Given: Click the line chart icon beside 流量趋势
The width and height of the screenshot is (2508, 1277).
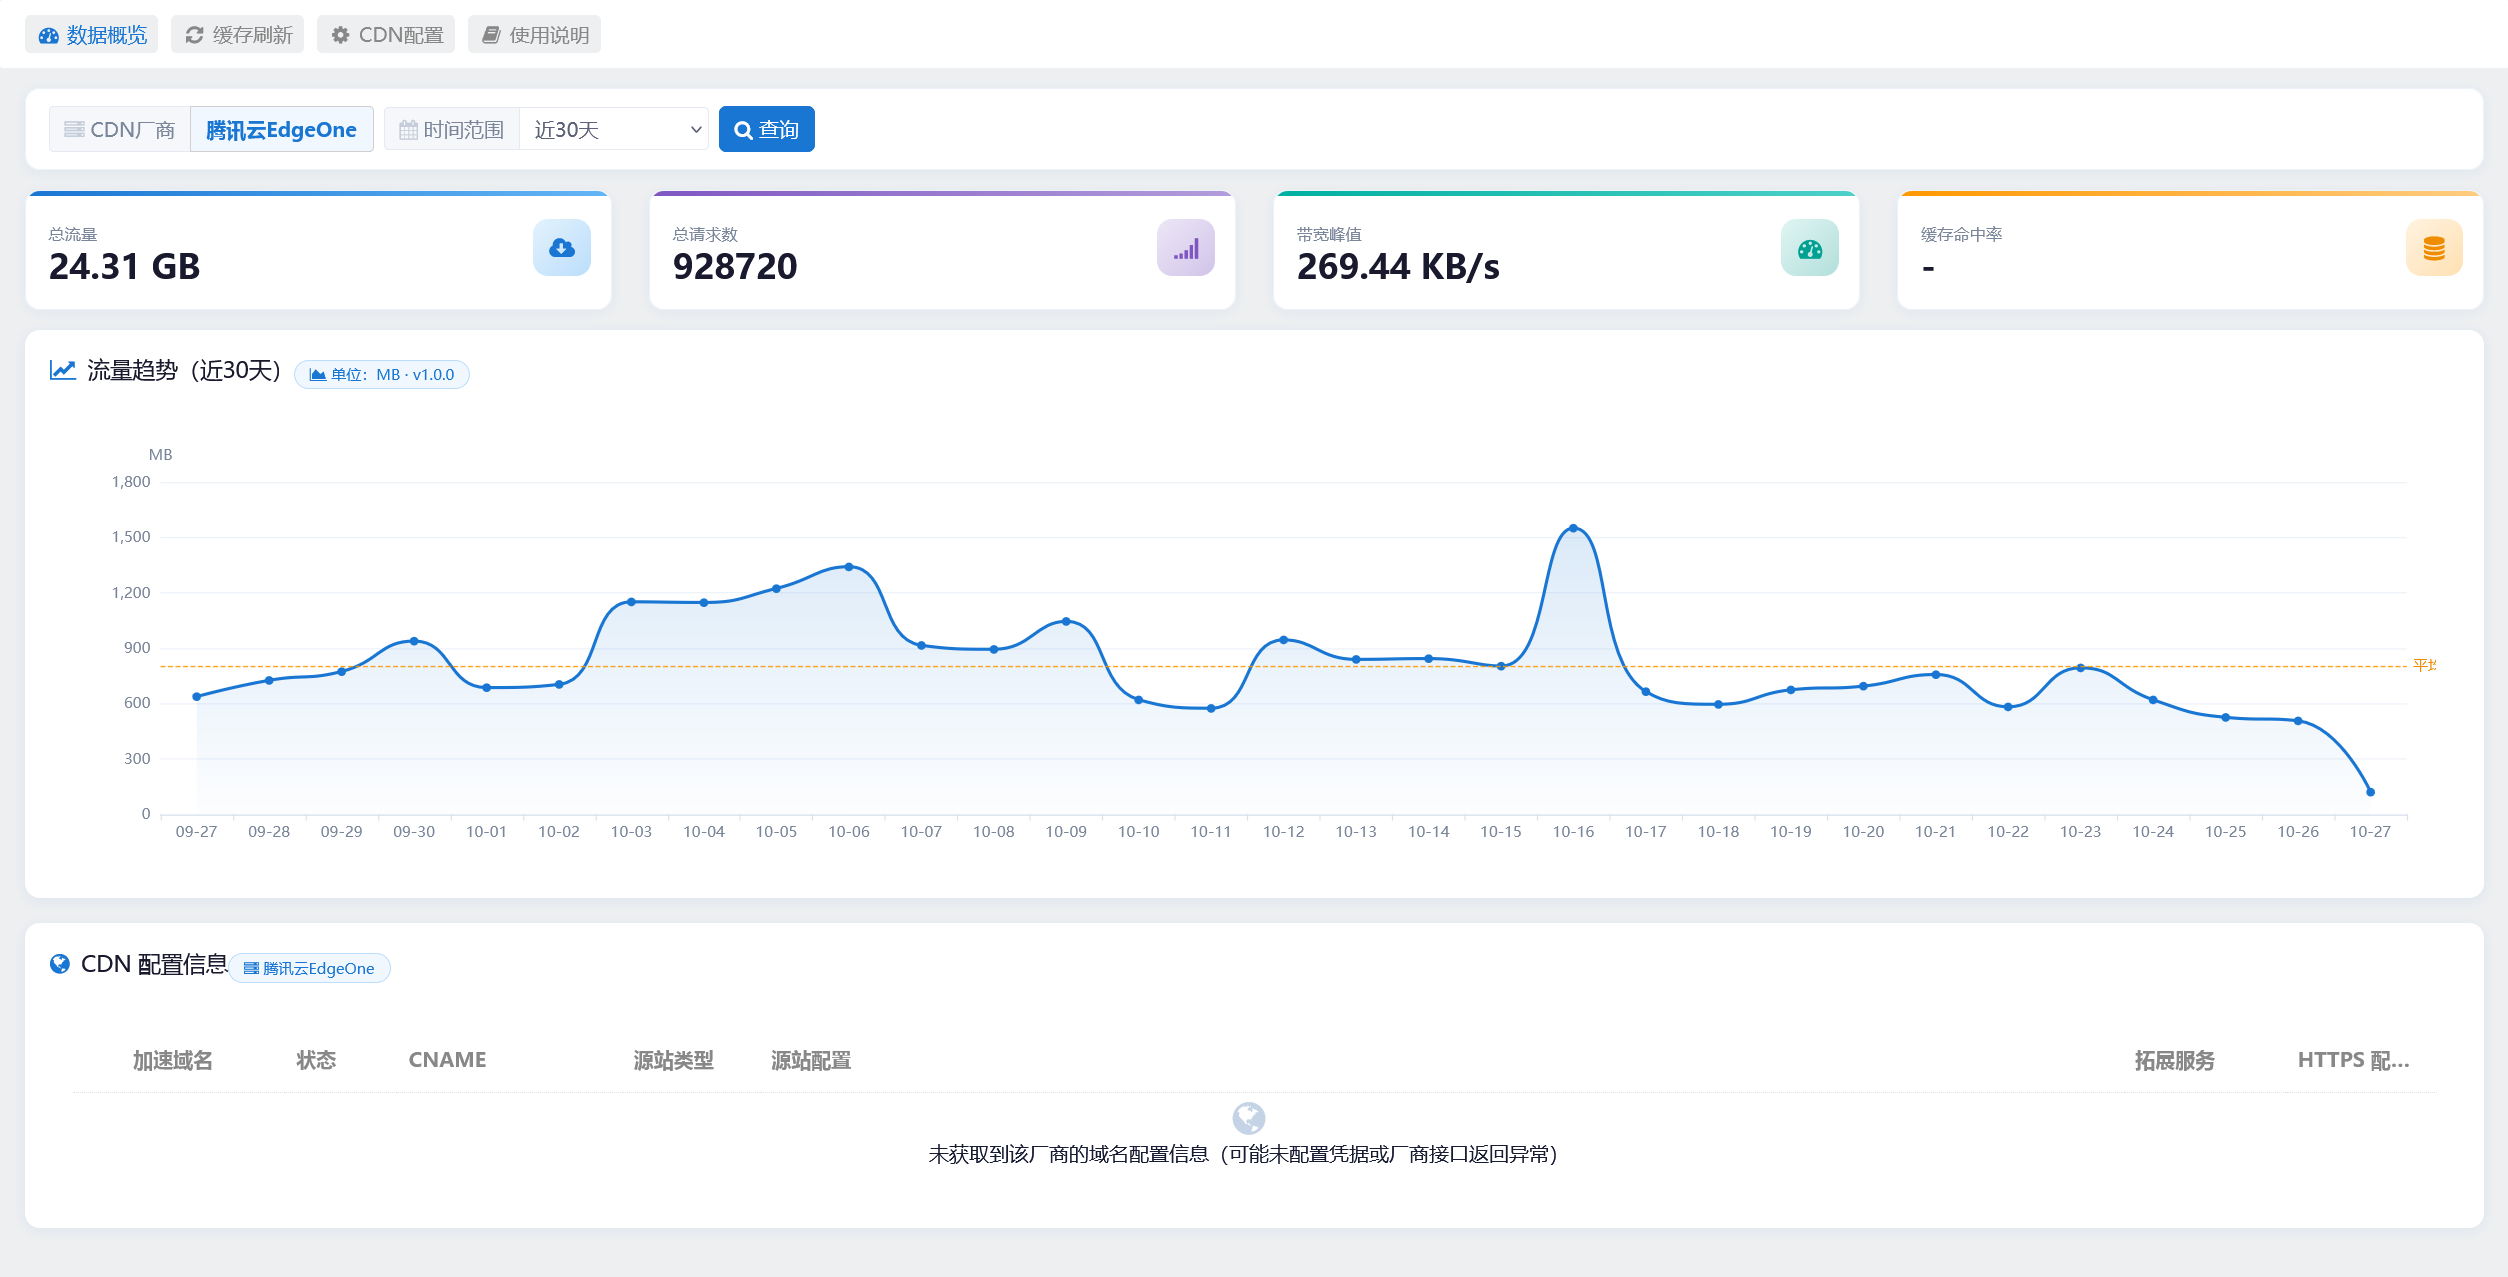Looking at the screenshot, I should 63,370.
